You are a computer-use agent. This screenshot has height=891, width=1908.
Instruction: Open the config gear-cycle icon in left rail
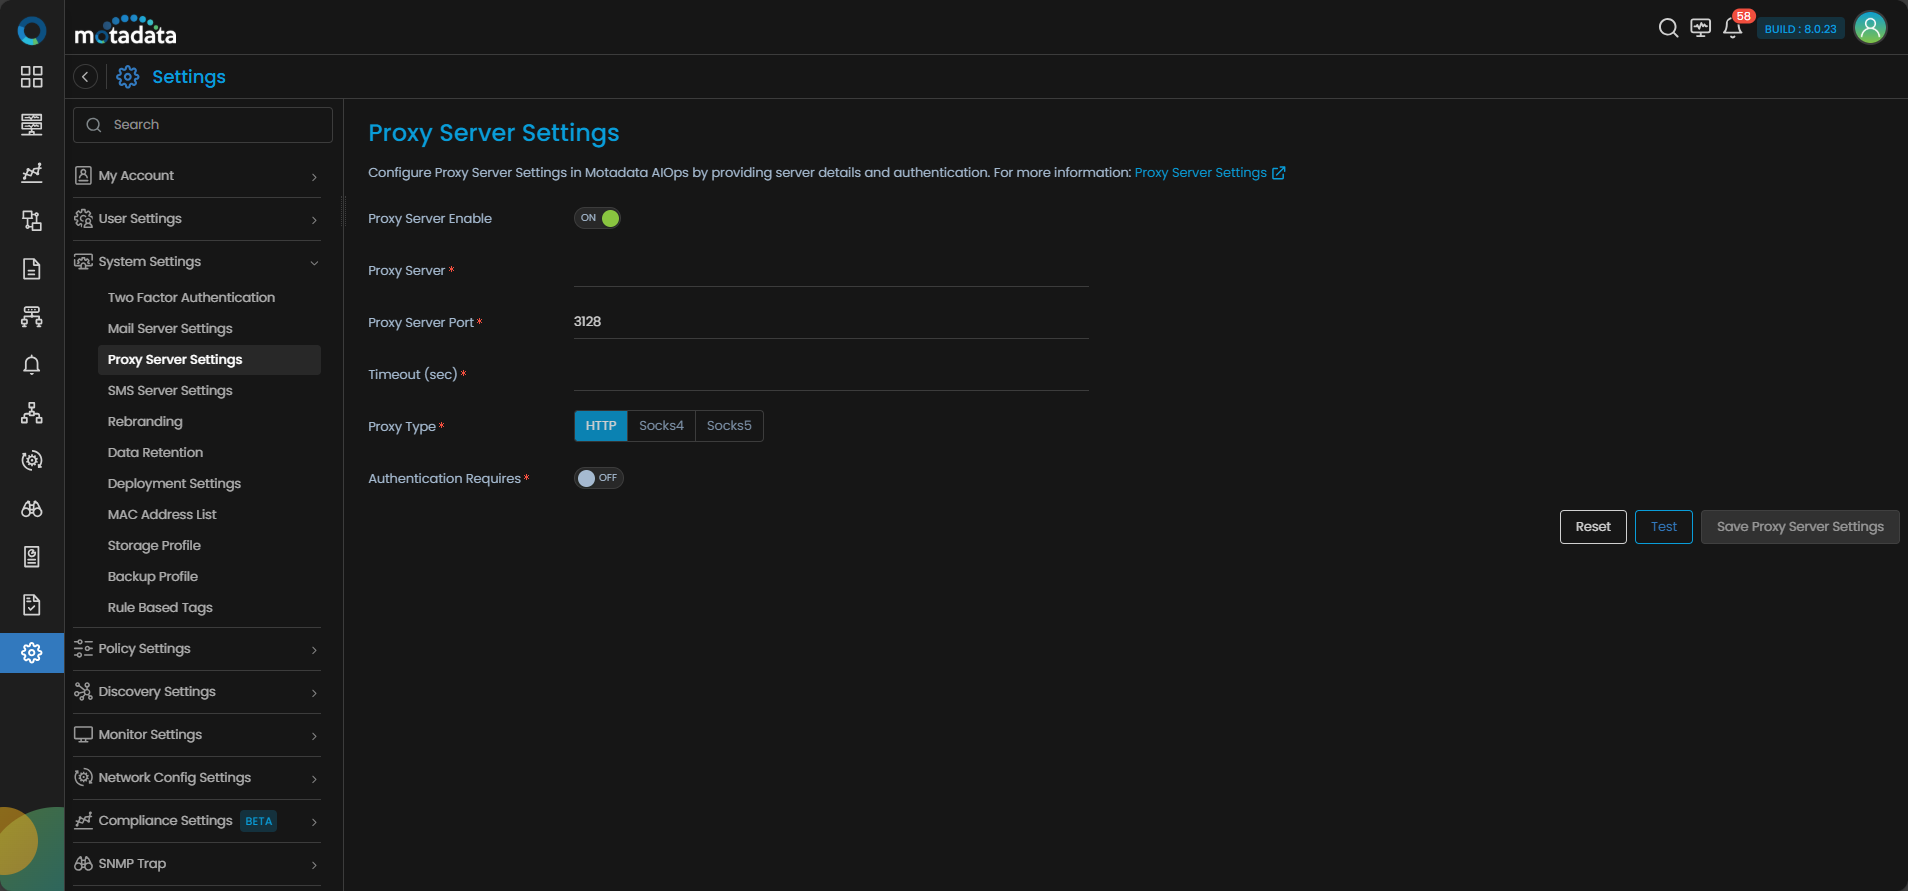tap(32, 461)
